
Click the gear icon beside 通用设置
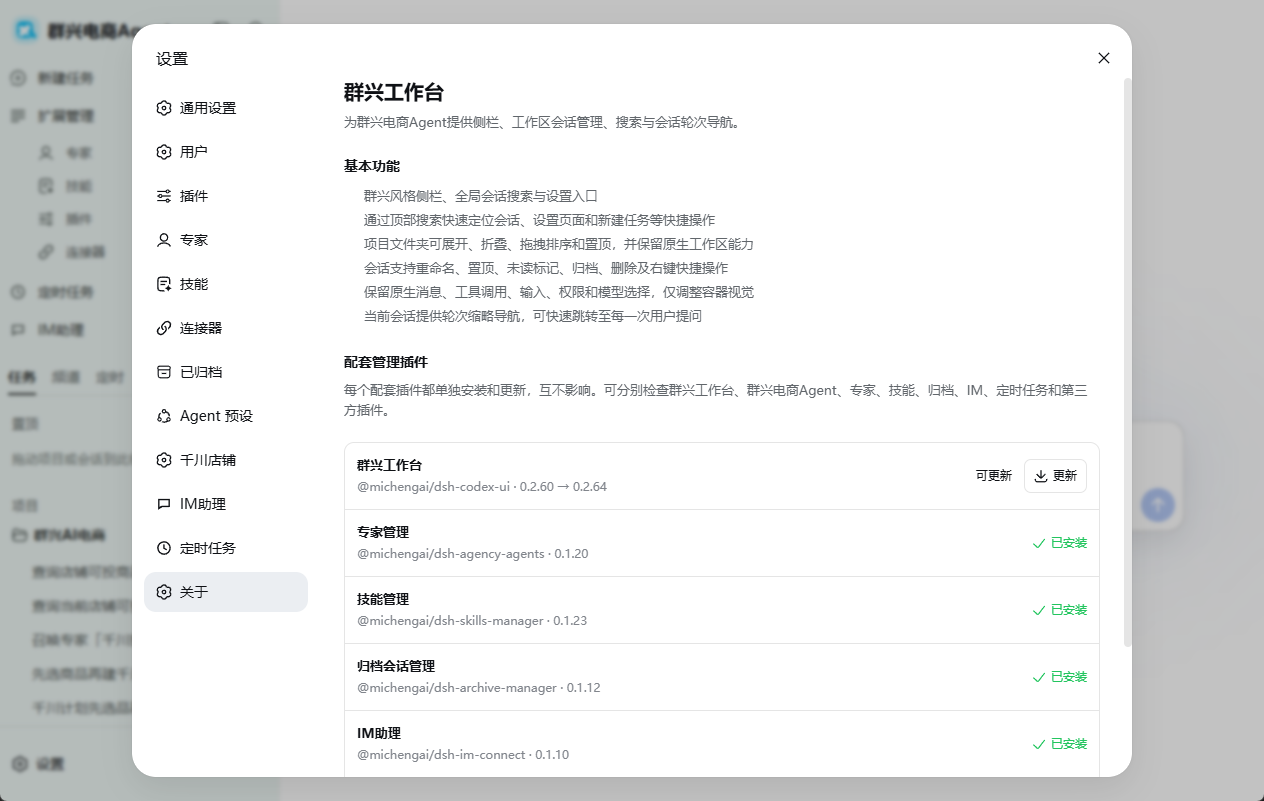164,108
